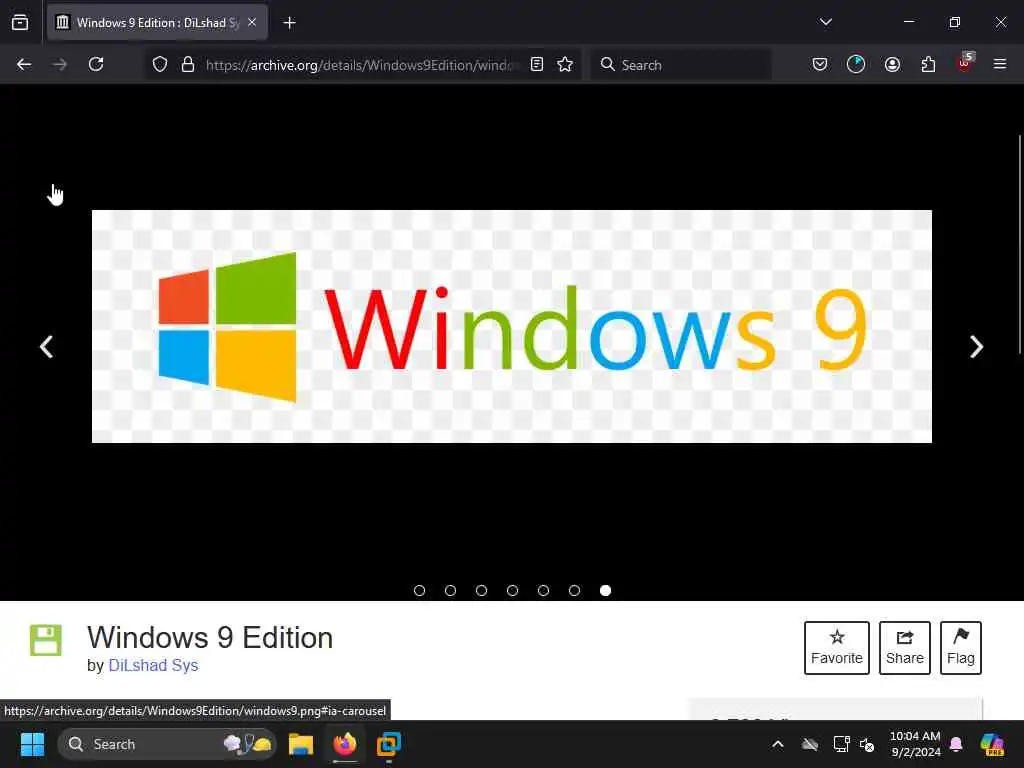Click the padlock site information icon
The height and width of the screenshot is (768, 1024).
(187, 64)
